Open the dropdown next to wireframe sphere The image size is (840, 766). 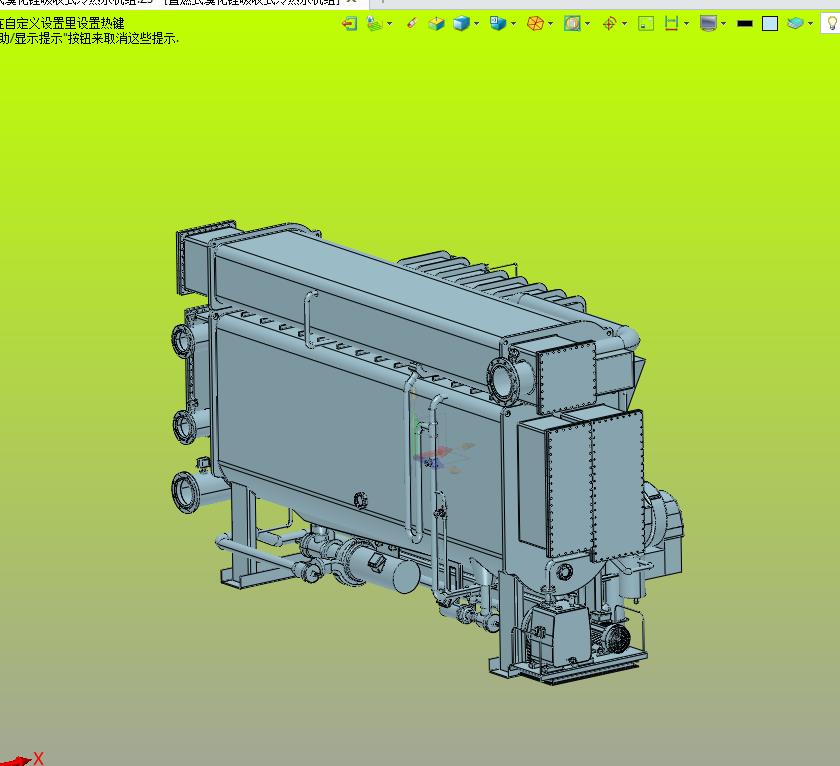(x=550, y=23)
